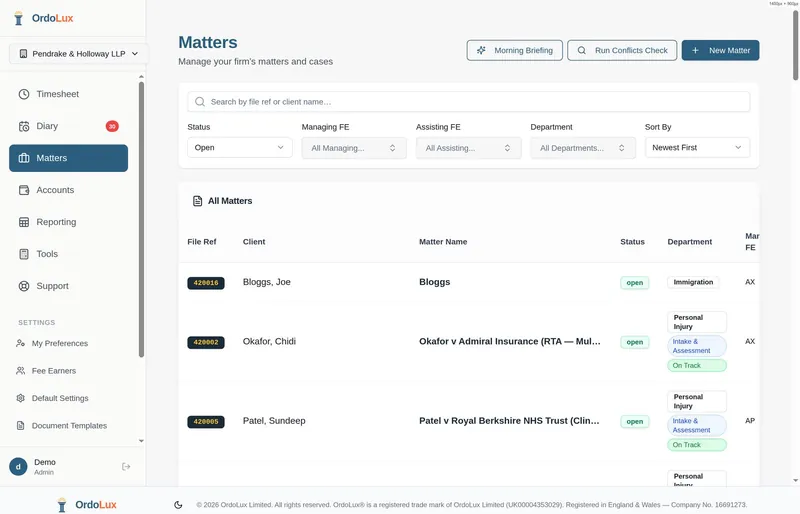Click the magnifier icon on Run Conflicts Check
The image size is (800, 514).
click(582, 51)
